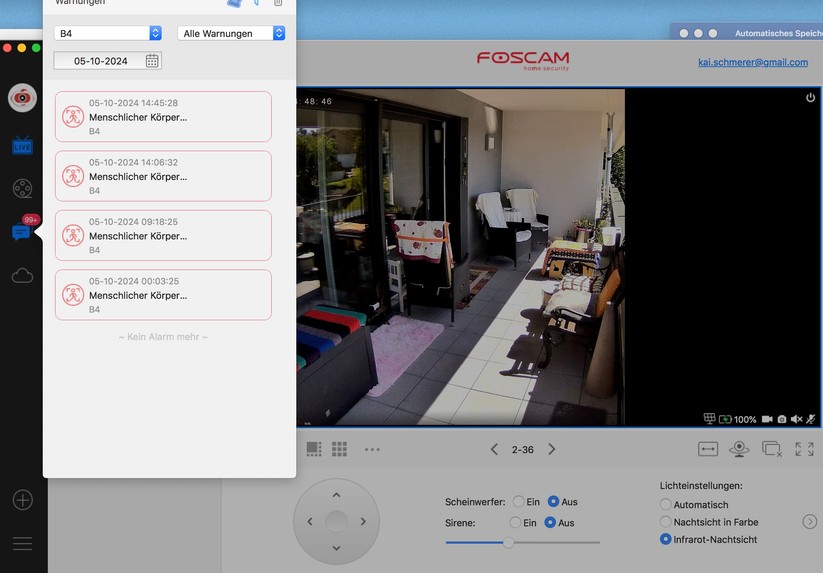The image size is (823, 573).
Task: Turn Scheinwerfer on with Ein radio
Action: point(518,502)
